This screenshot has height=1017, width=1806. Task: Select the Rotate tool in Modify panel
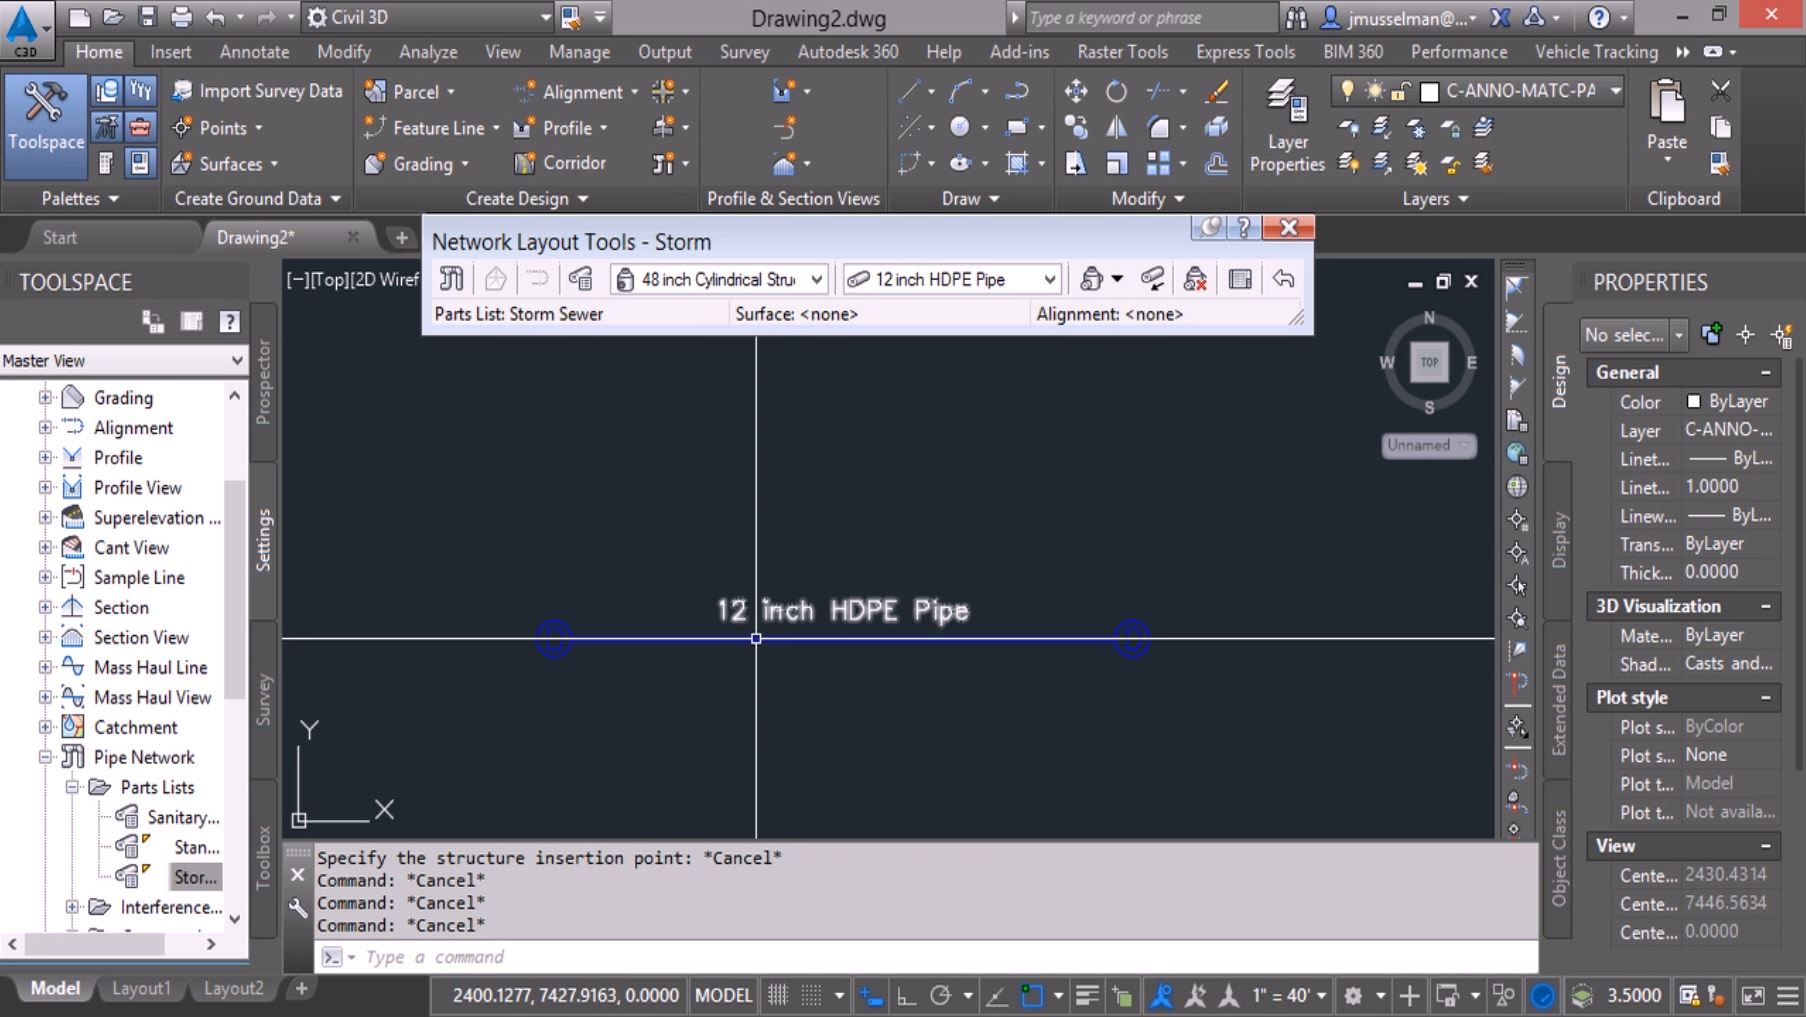[x=1116, y=92]
